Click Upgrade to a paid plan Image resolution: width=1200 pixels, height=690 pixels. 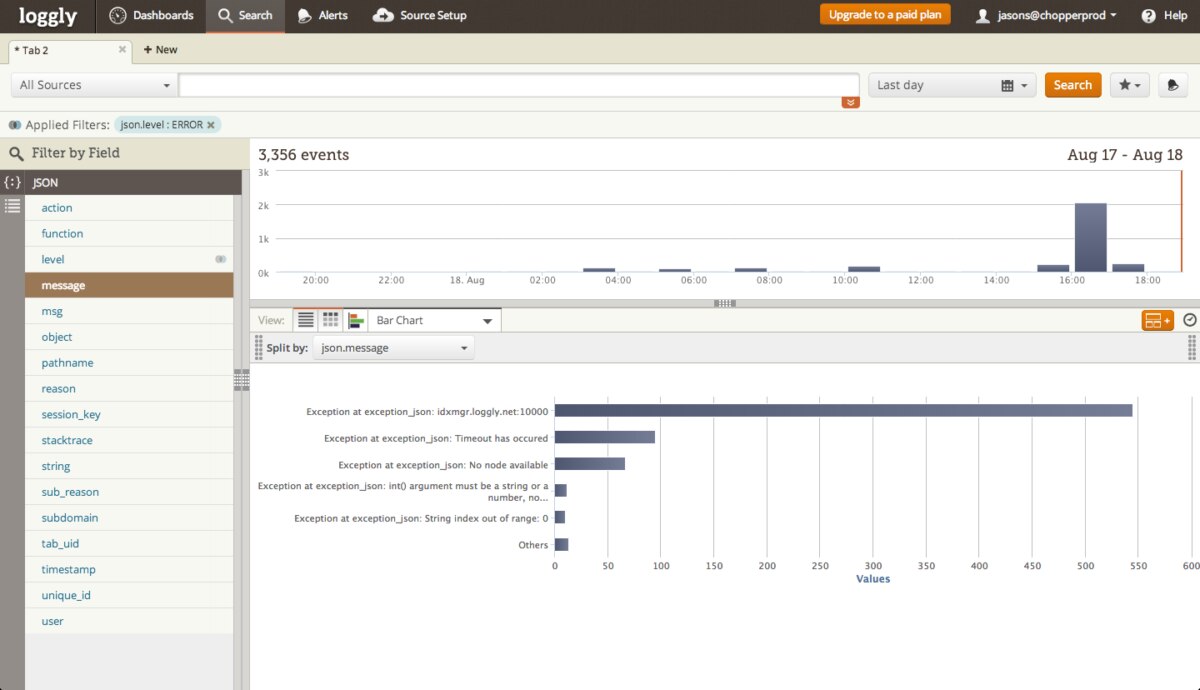[884, 15]
